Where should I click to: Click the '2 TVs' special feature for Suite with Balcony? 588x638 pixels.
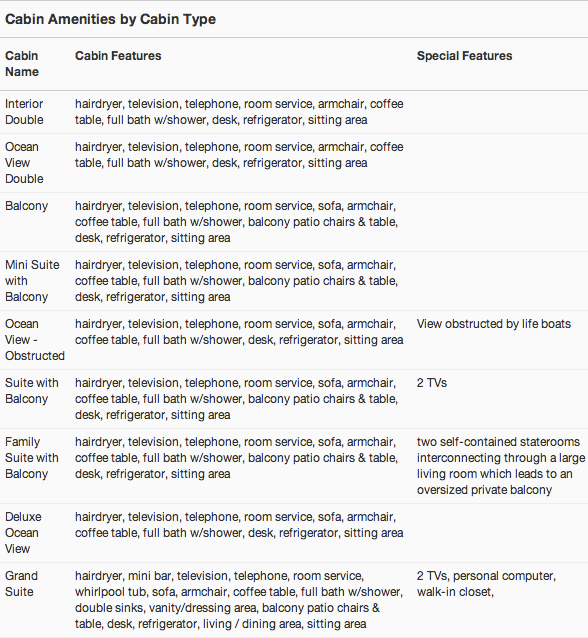coord(432,383)
